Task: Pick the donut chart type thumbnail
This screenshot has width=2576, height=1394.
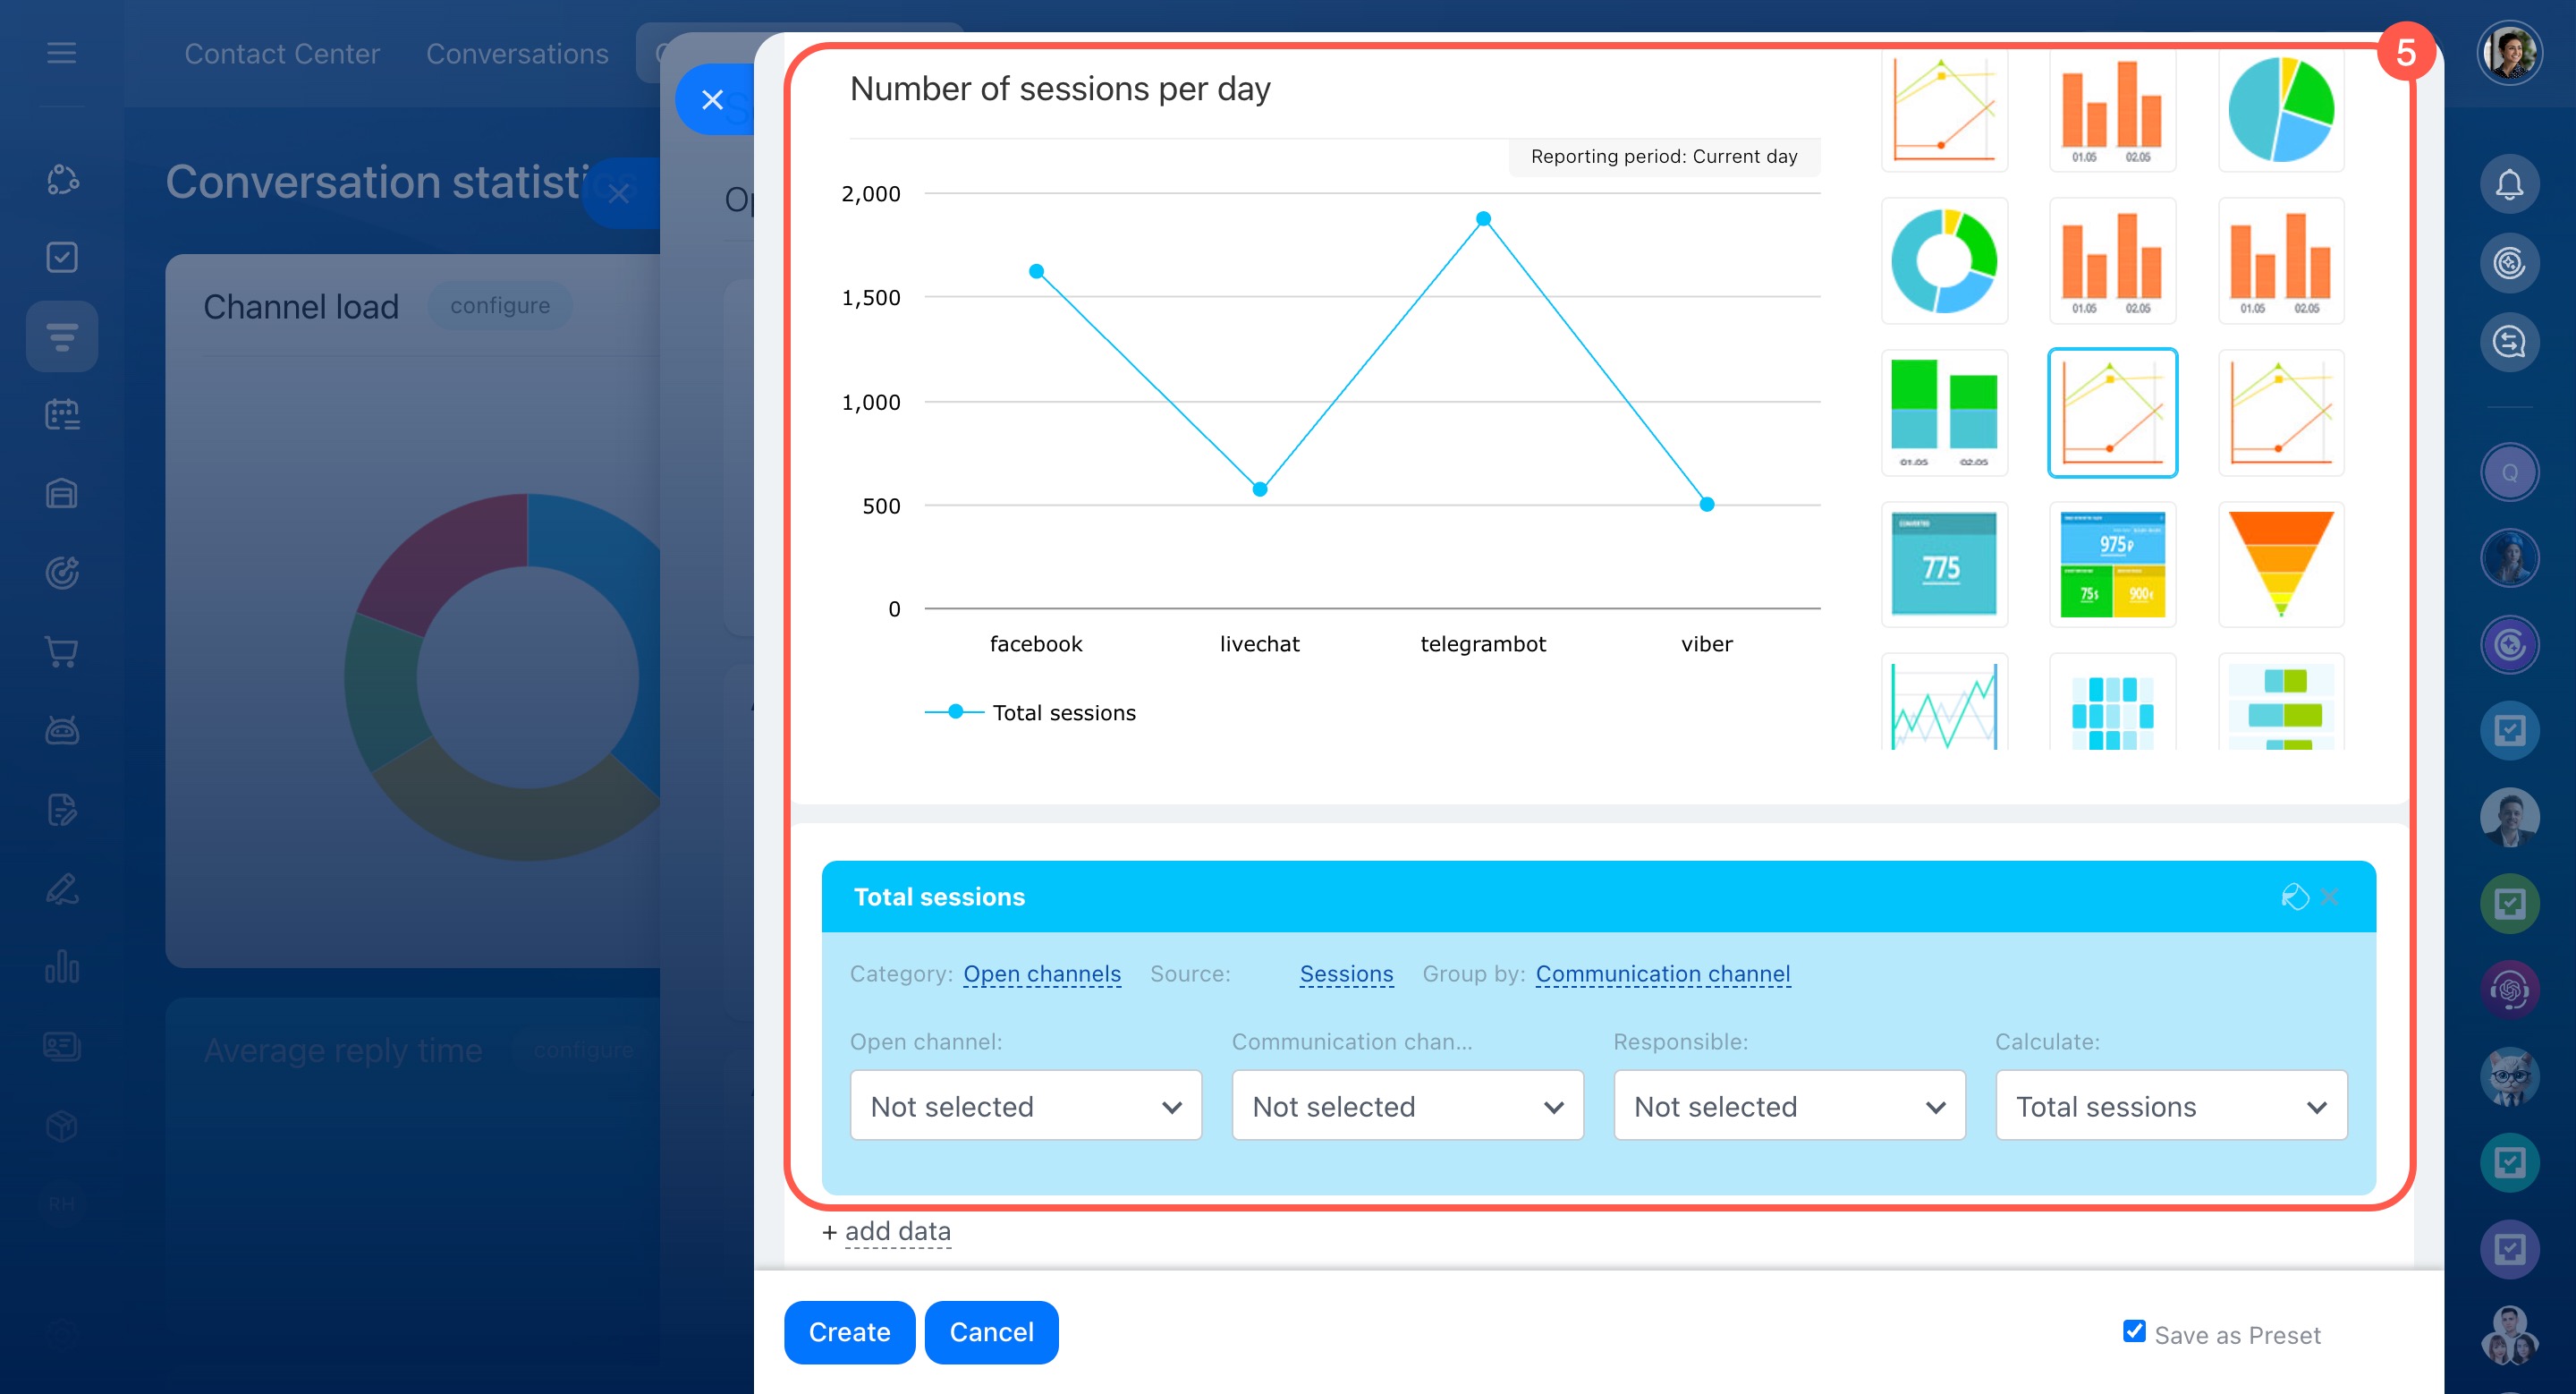Action: coord(1943,261)
